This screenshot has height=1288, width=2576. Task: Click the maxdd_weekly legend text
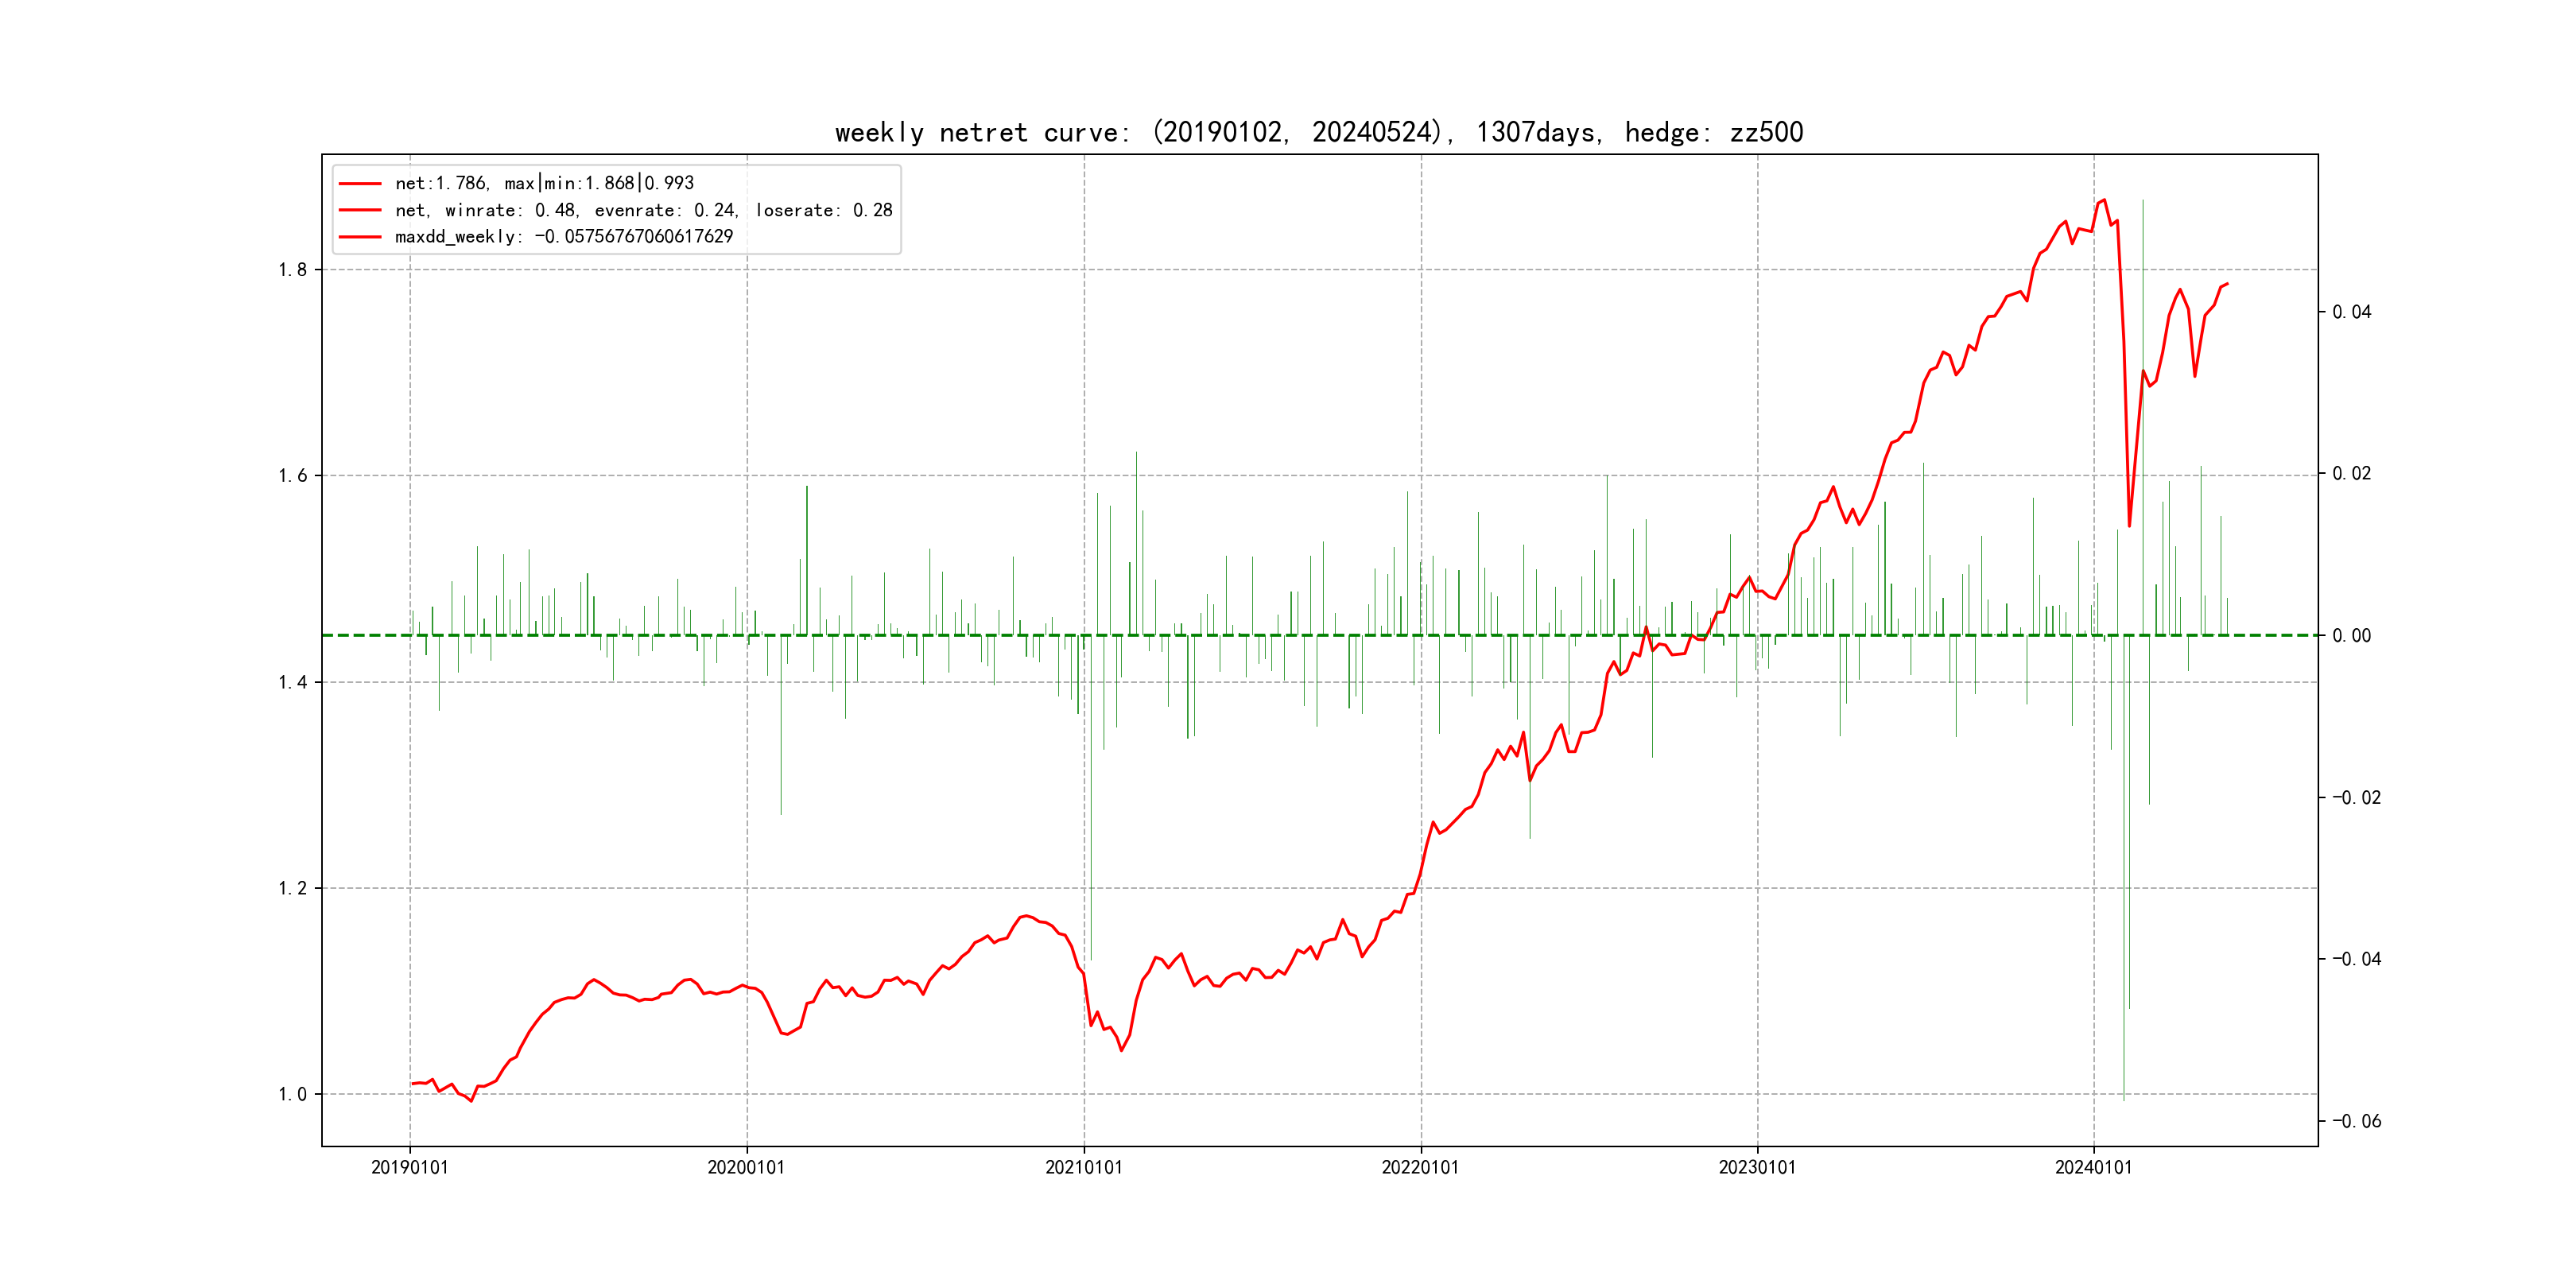pos(564,237)
